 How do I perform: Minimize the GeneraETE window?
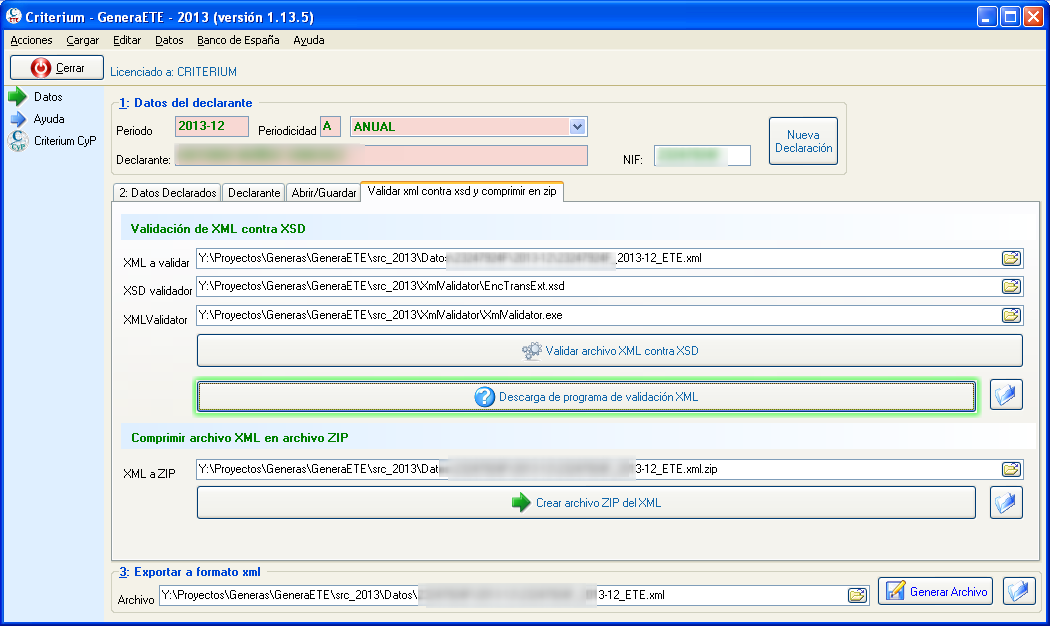tap(987, 17)
